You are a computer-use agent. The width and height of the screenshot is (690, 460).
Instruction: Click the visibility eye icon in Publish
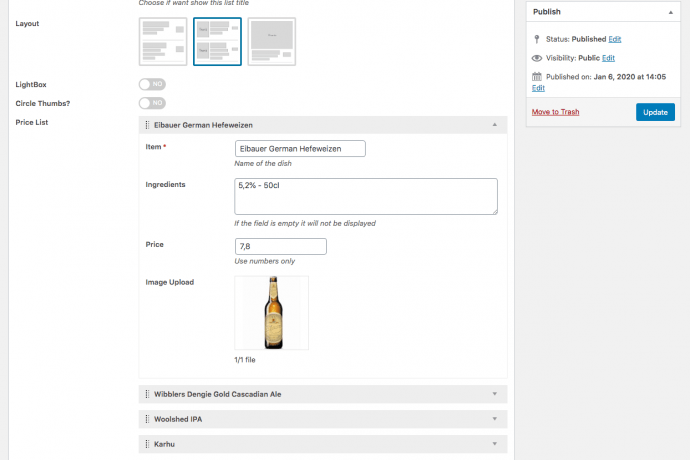(537, 58)
